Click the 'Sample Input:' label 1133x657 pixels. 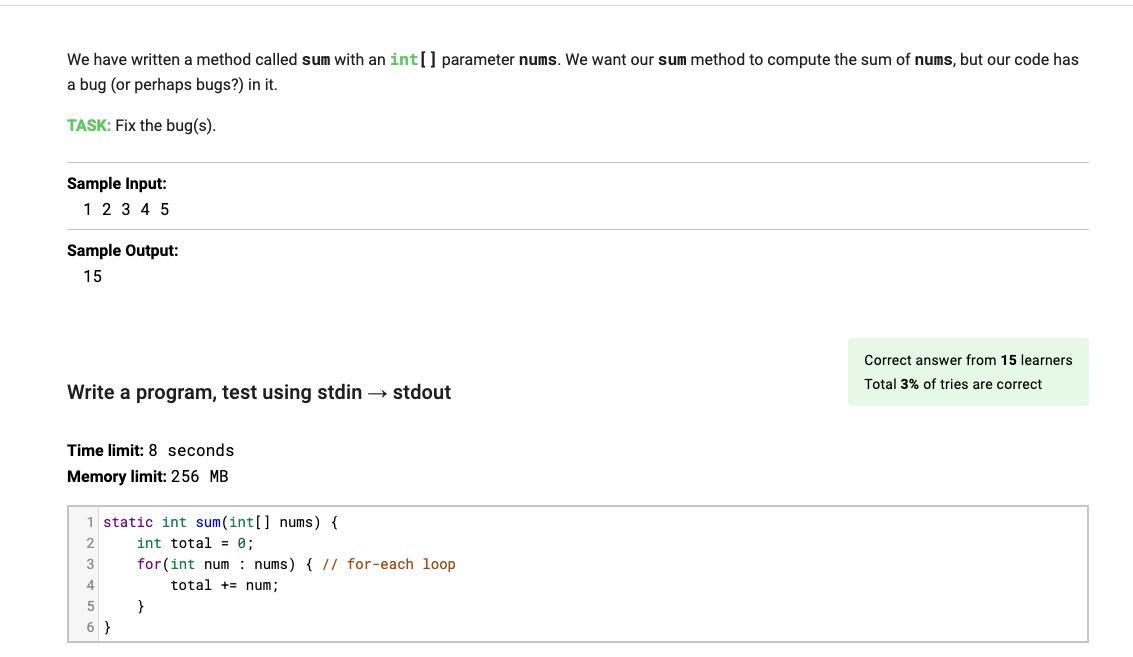117,183
